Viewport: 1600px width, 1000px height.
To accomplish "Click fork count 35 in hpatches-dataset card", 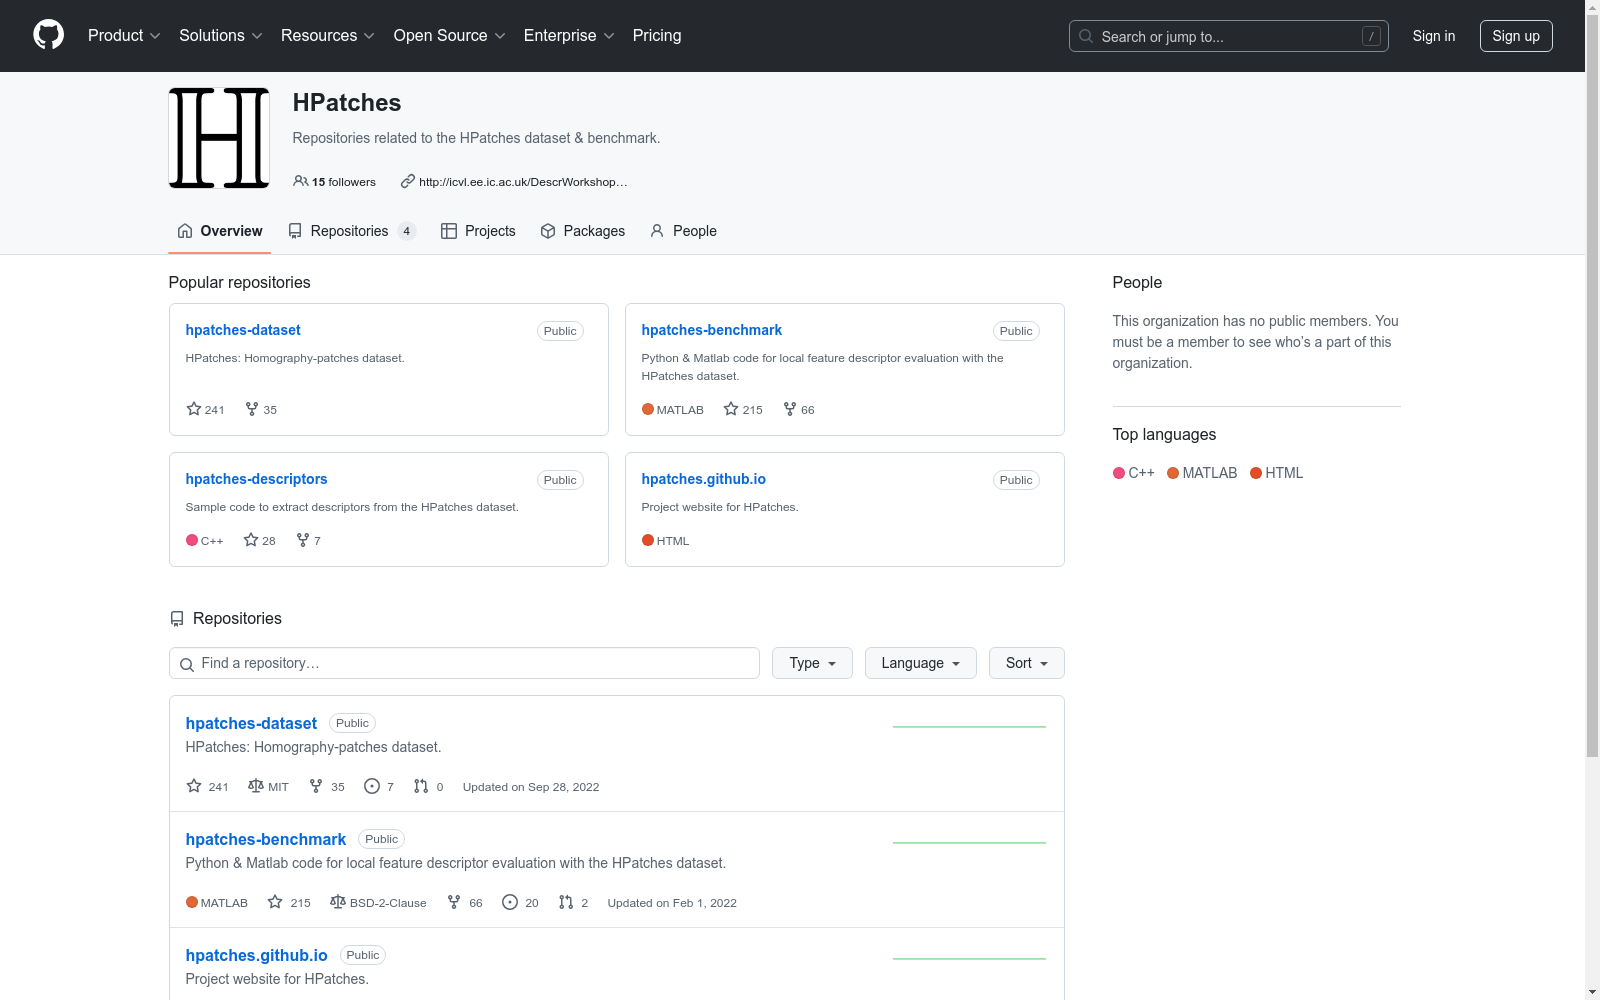I will pyautogui.click(x=261, y=409).
